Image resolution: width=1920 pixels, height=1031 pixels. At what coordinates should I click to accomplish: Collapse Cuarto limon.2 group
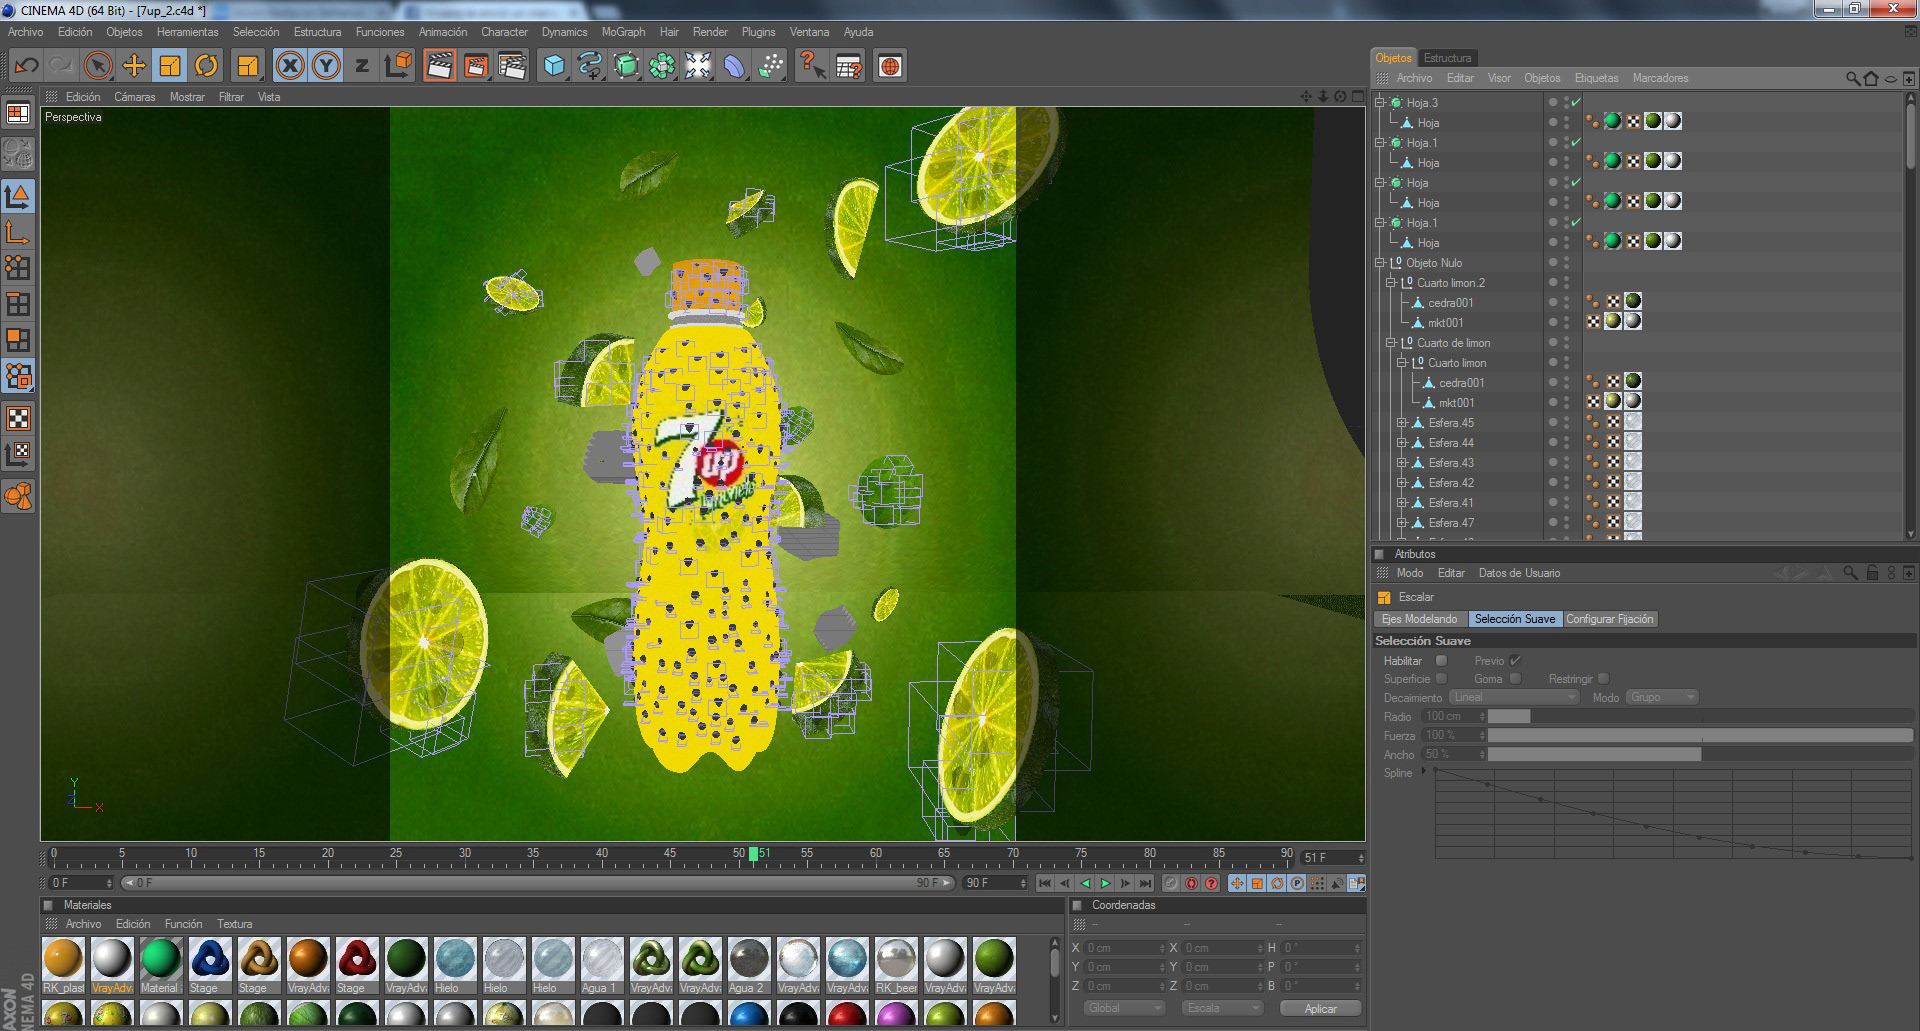coord(1391,283)
